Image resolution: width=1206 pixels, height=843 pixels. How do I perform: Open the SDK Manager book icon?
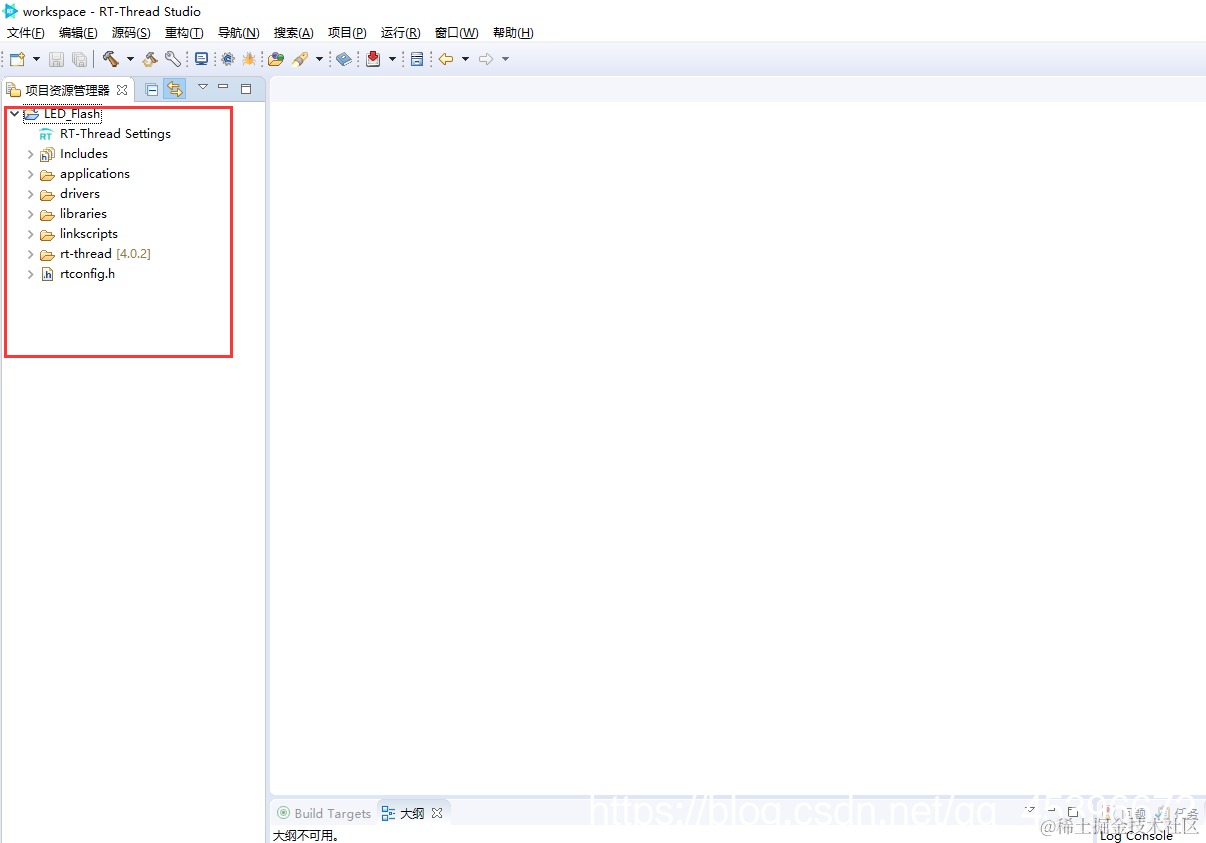[x=344, y=60]
